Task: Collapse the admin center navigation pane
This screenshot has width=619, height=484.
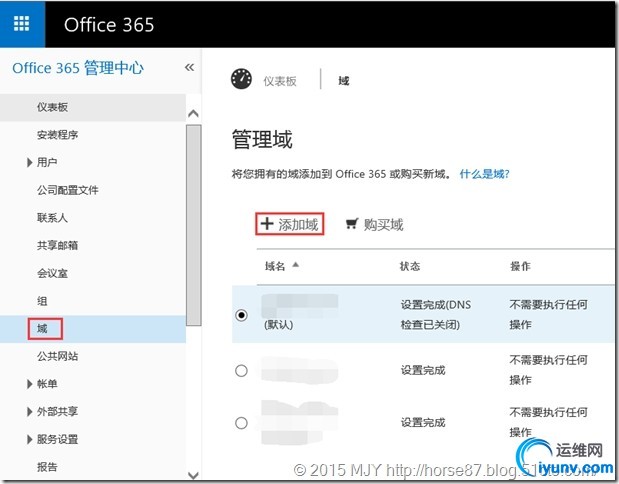Action: pyautogui.click(x=189, y=68)
